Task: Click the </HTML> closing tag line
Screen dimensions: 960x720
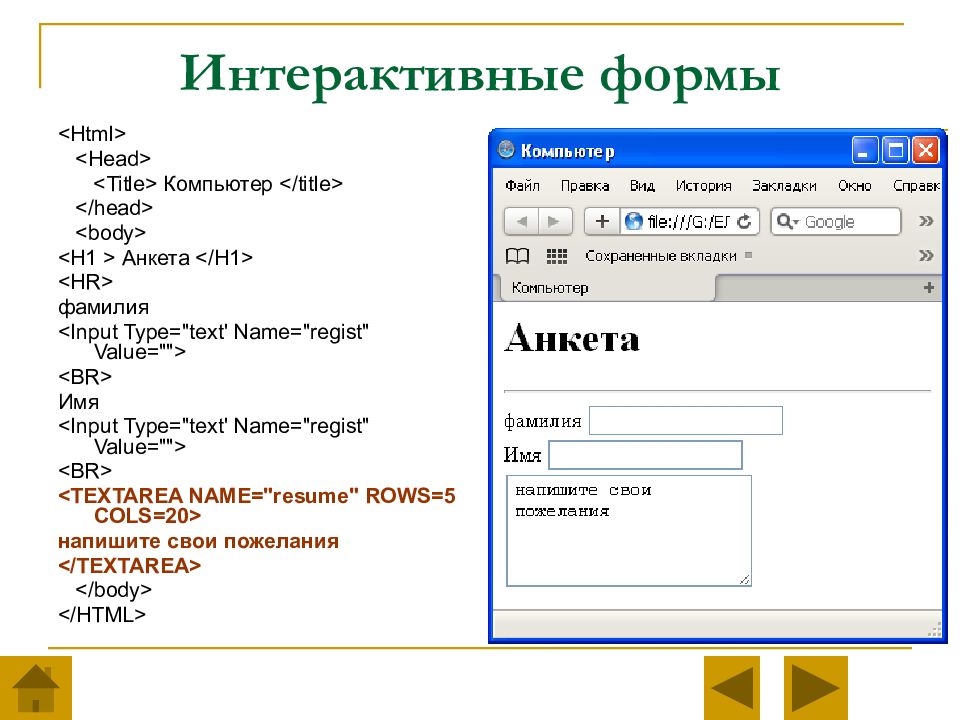Action: (x=102, y=614)
